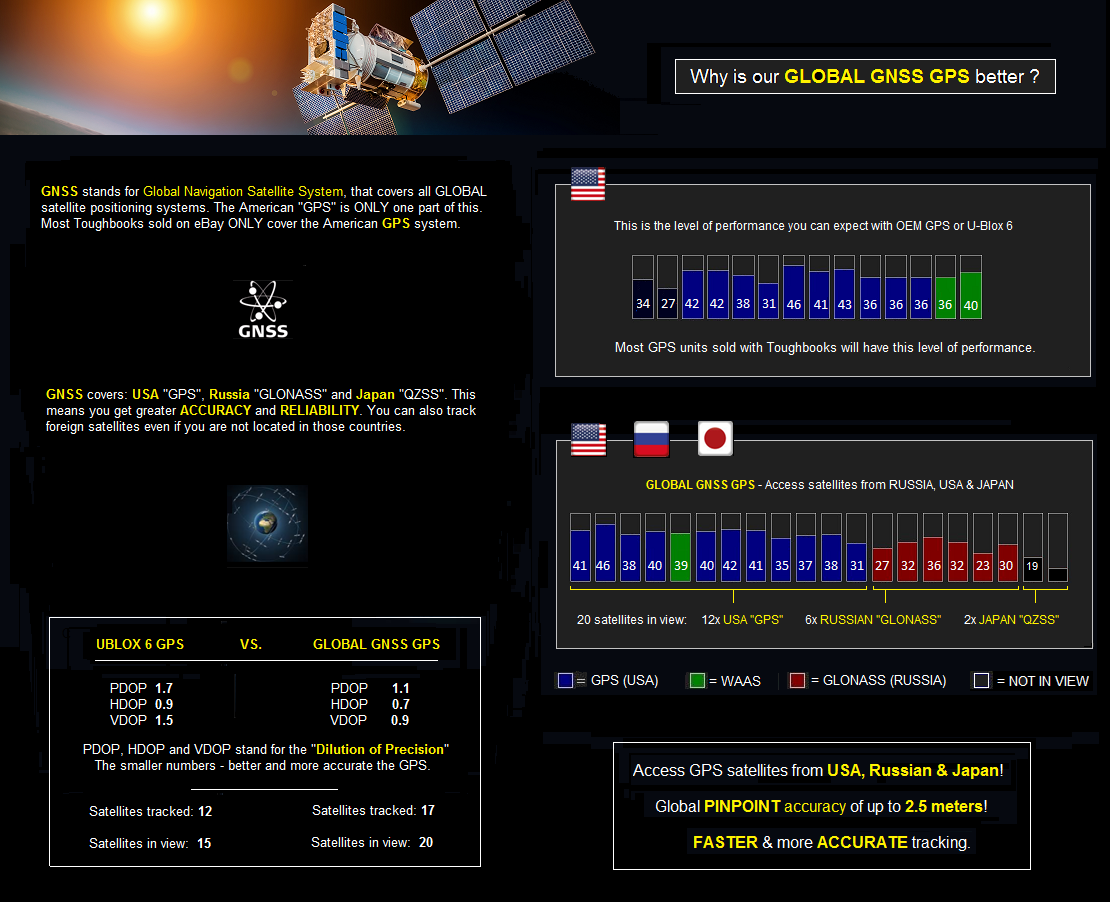Click 'Satellites in view: 15' text
The height and width of the screenshot is (902, 1110).
click(x=150, y=843)
